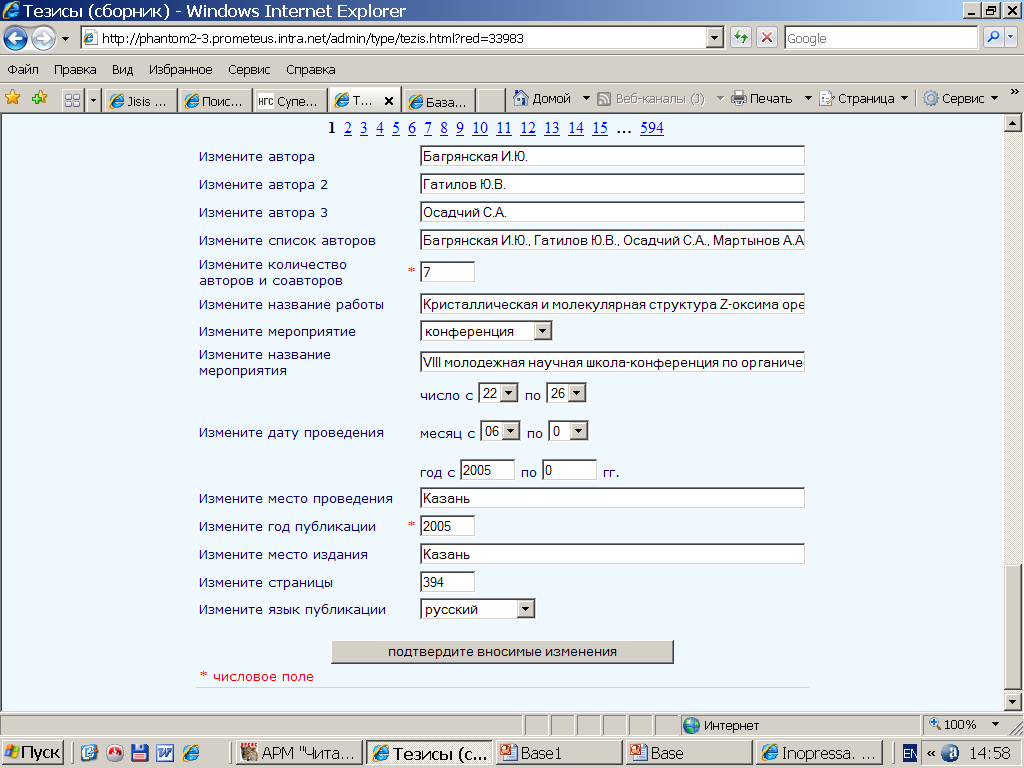Click the Google search magnifier button
The width and height of the screenshot is (1024, 768).
point(994,38)
